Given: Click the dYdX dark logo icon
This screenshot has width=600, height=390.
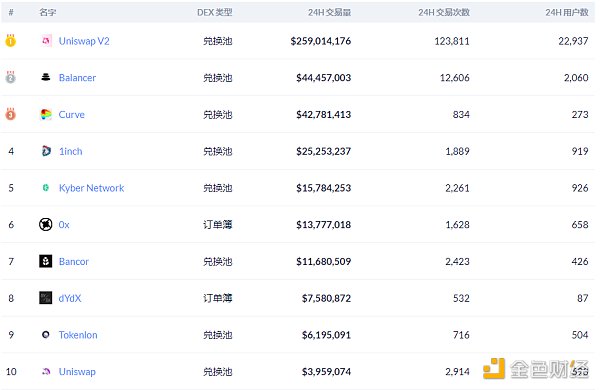Looking at the screenshot, I should [46, 298].
